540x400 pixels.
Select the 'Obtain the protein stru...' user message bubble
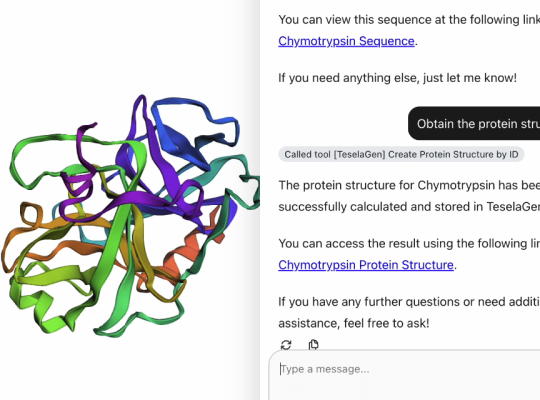tap(474, 123)
